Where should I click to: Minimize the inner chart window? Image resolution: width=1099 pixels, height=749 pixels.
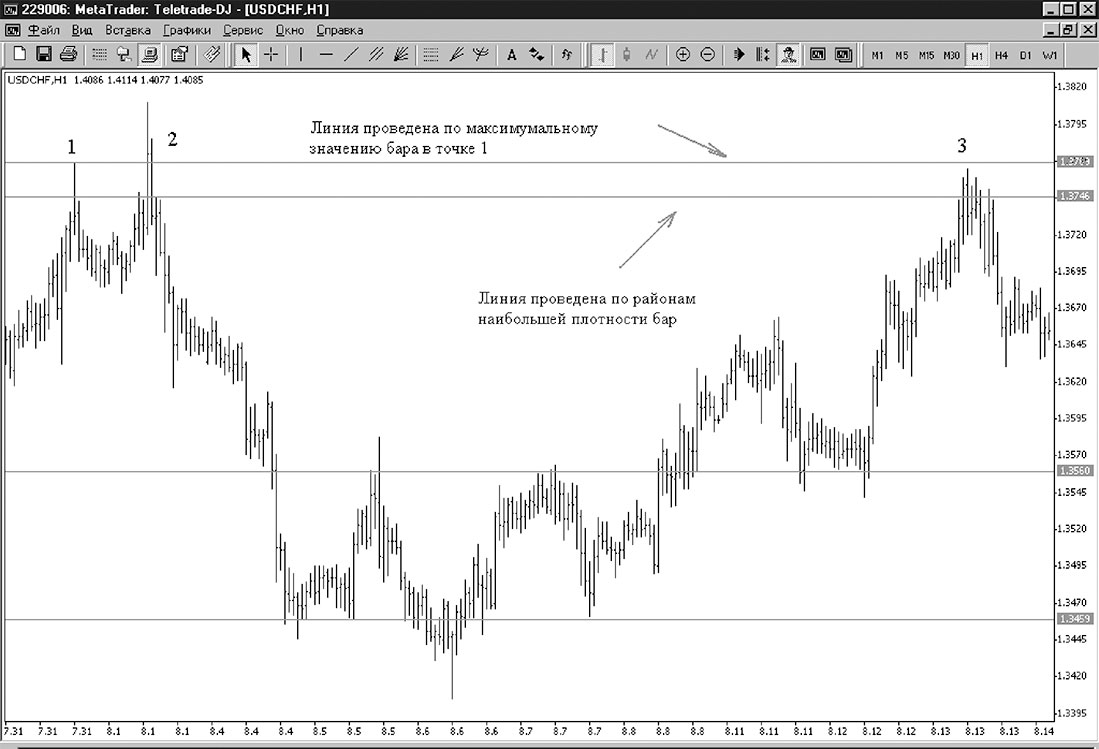(x=1051, y=30)
